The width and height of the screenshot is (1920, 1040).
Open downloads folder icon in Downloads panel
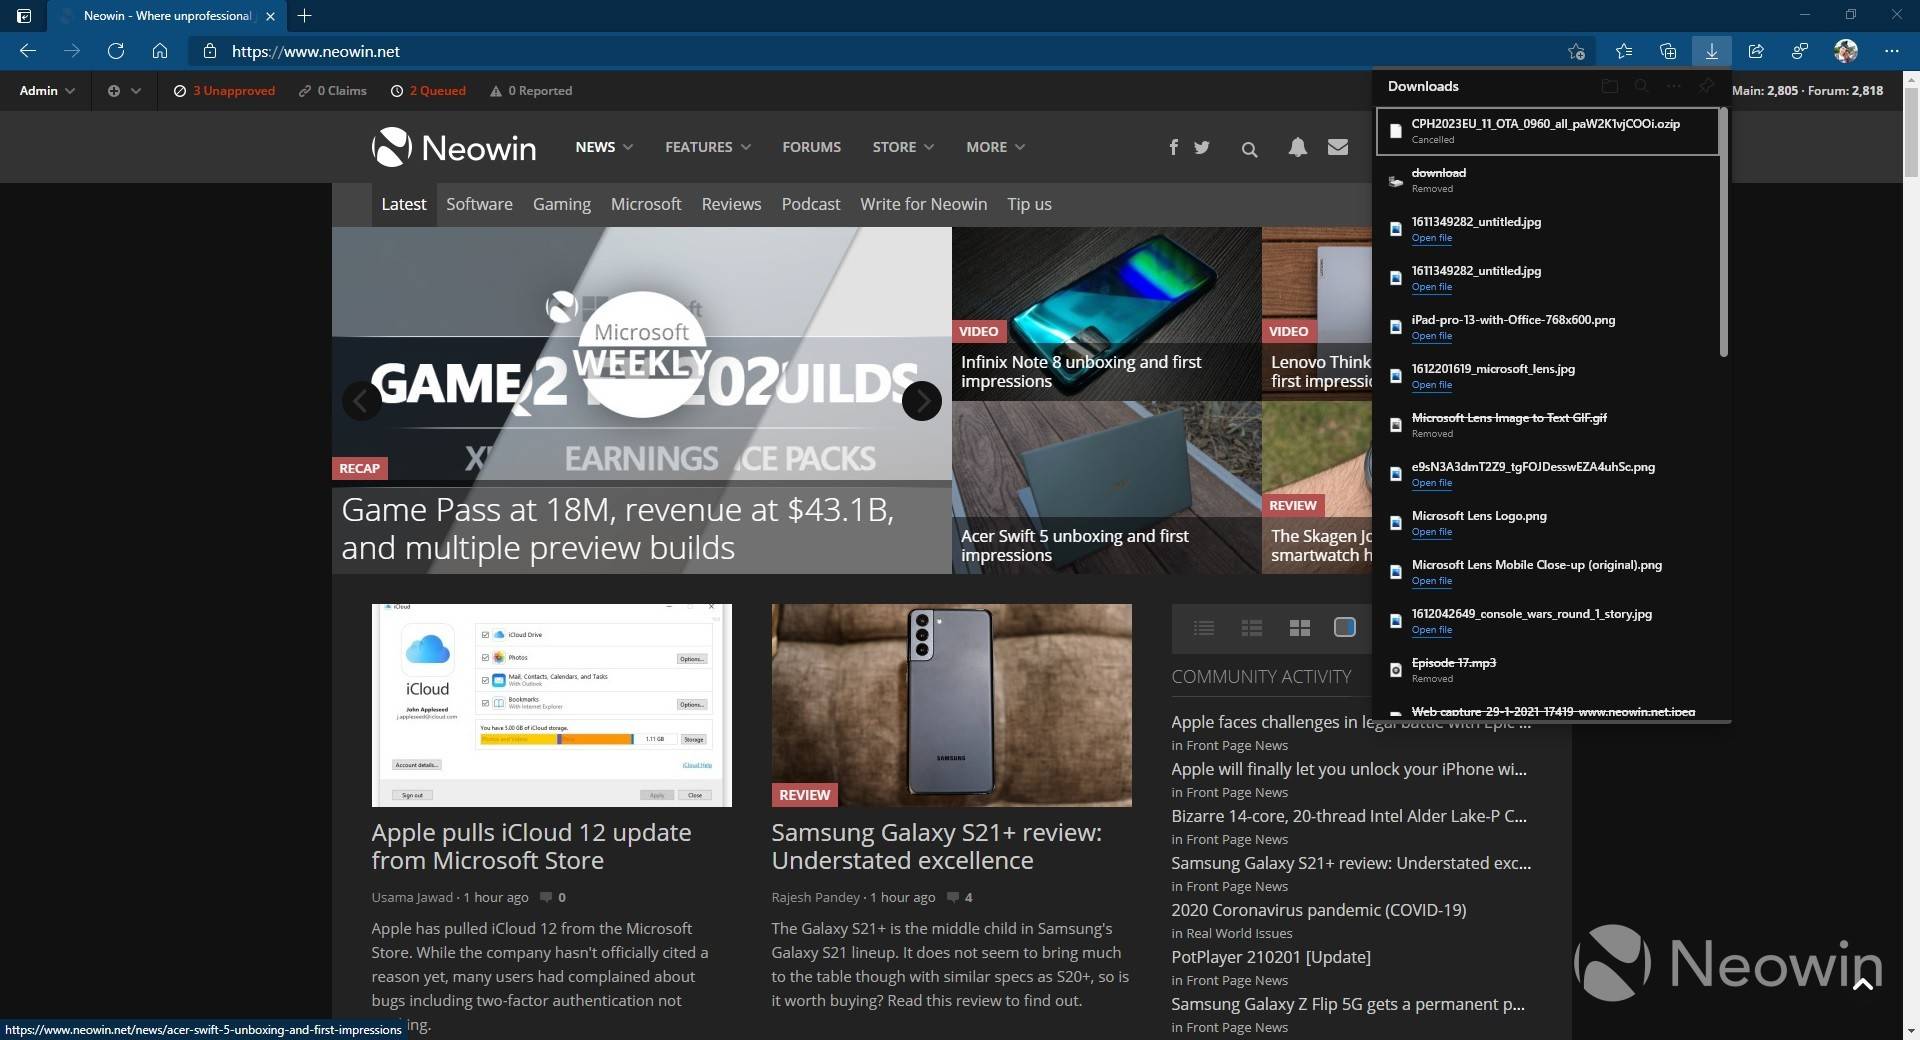click(1609, 86)
